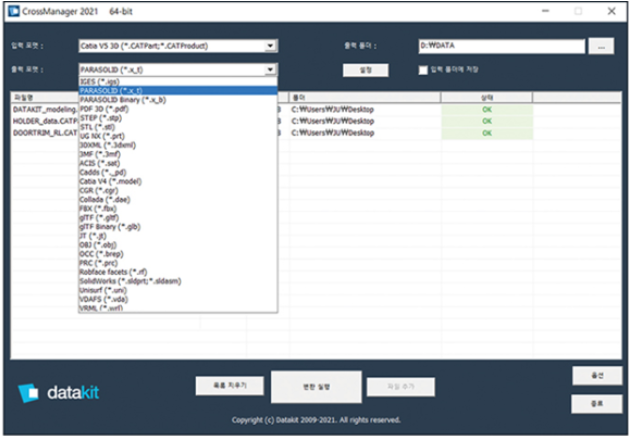Choose CGR (*.cgr) format entry

point(178,191)
